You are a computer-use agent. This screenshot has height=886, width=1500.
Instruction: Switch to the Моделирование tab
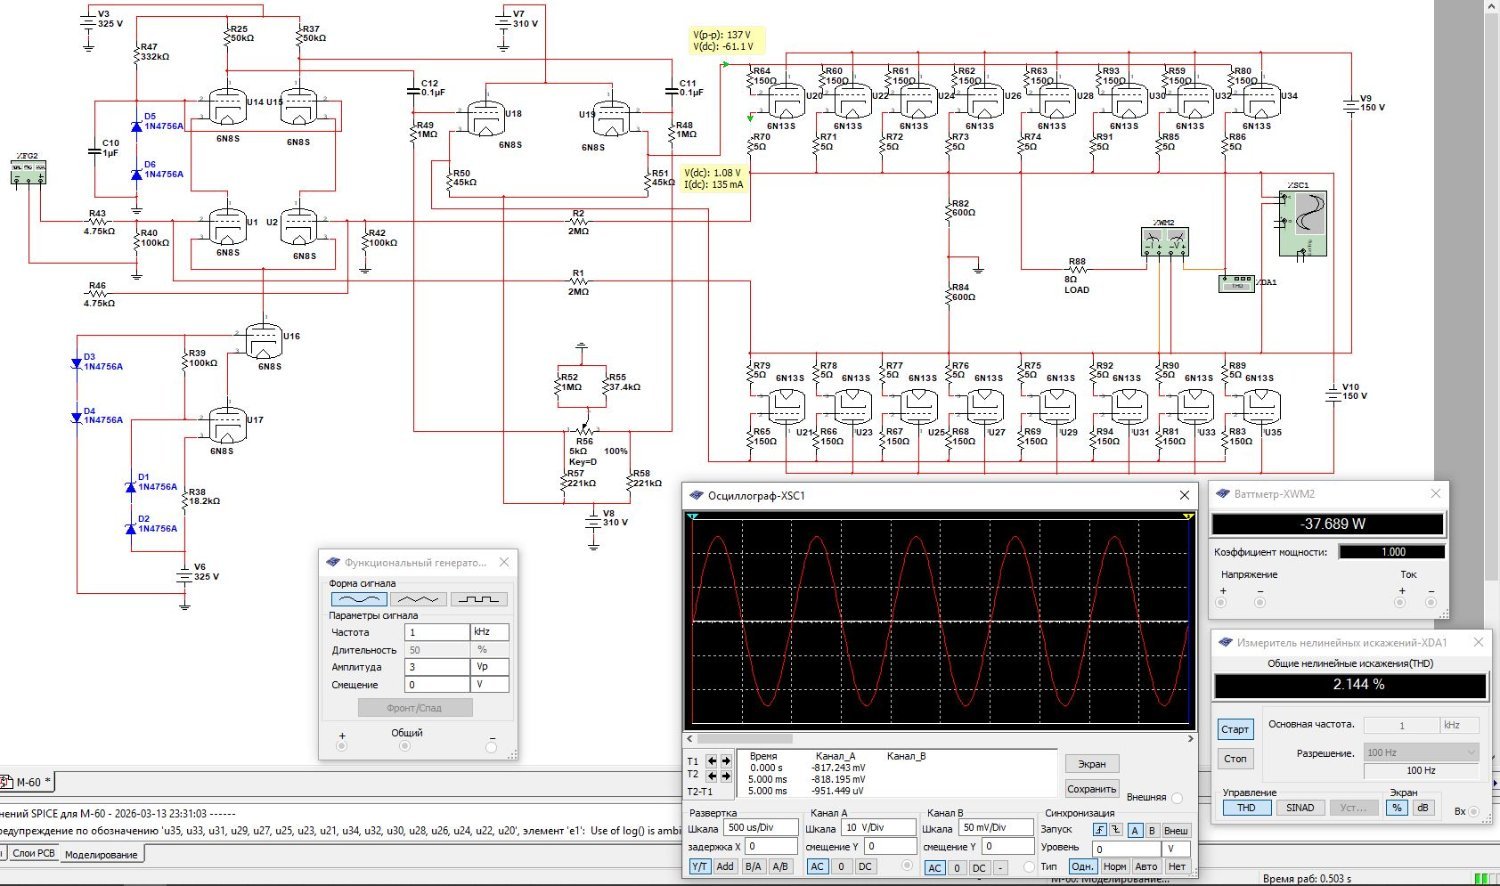click(x=101, y=855)
